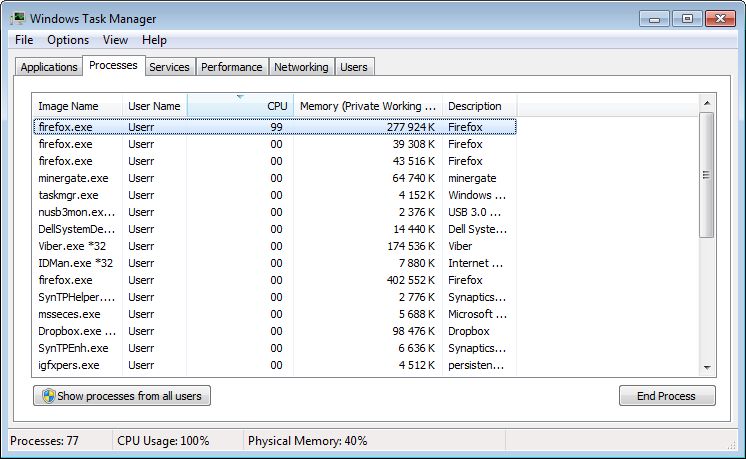Minimize the Task Manager window
Image resolution: width=746 pixels, height=459 pixels.
tap(654, 19)
